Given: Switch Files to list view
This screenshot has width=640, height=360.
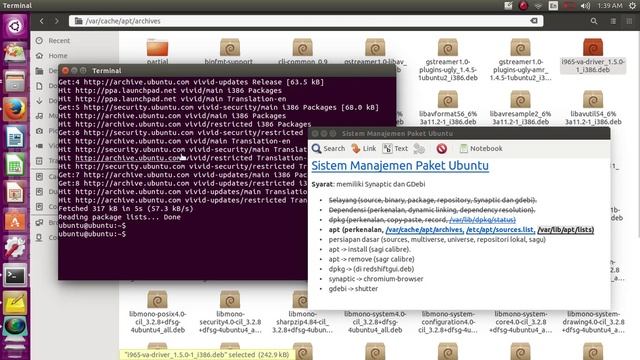Looking at the screenshot, I should [x=613, y=21].
